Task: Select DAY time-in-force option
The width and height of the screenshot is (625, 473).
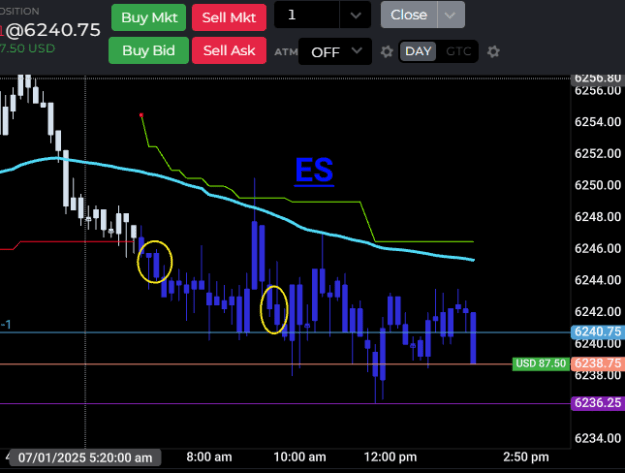Action: tap(418, 51)
